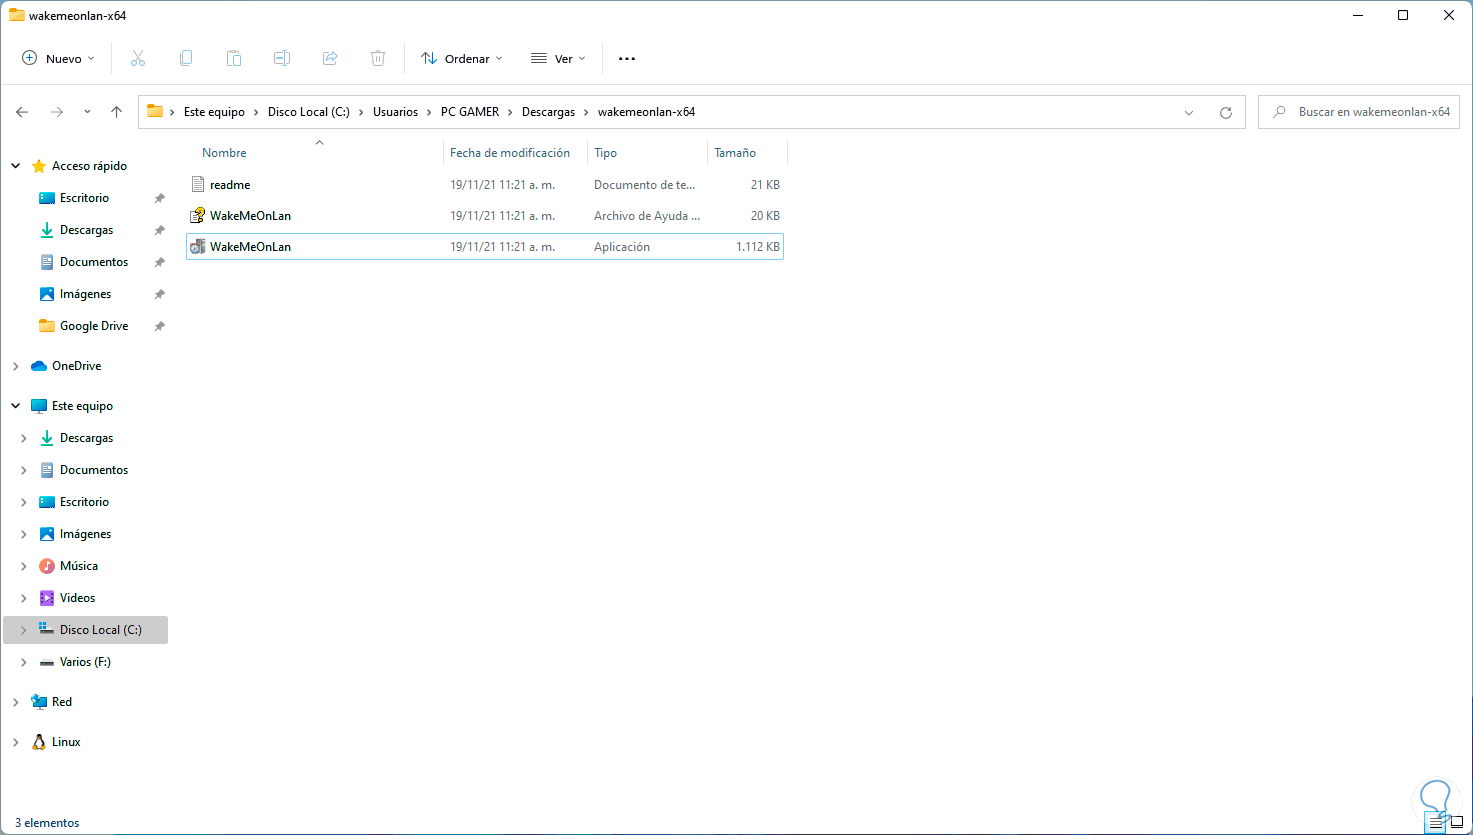Click PC GAMER breadcrumb segment

click(x=470, y=112)
